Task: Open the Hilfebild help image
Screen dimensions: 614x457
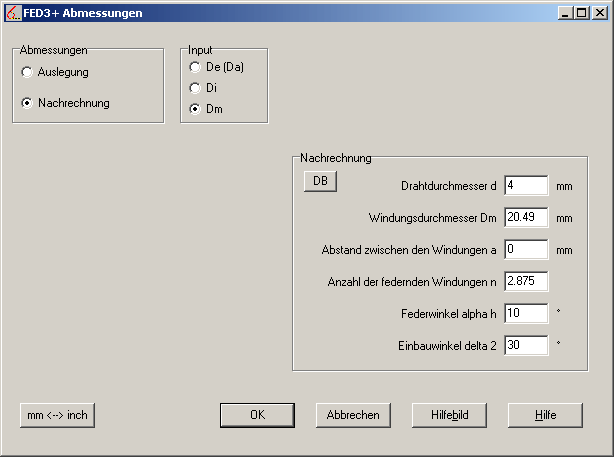Action: (x=449, y=415)
